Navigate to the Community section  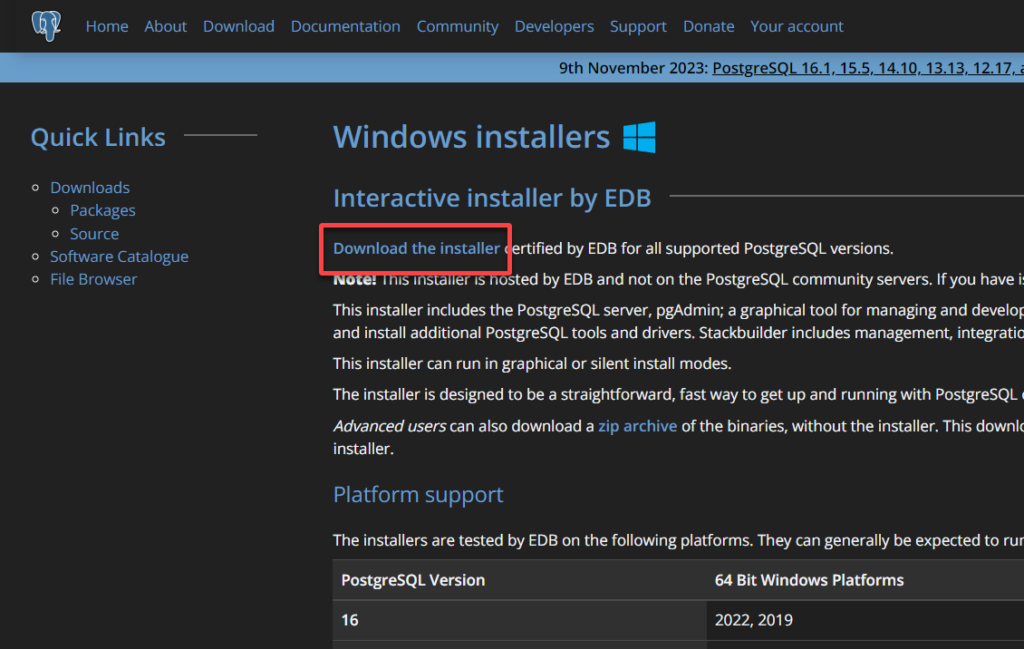pos(457,27)
